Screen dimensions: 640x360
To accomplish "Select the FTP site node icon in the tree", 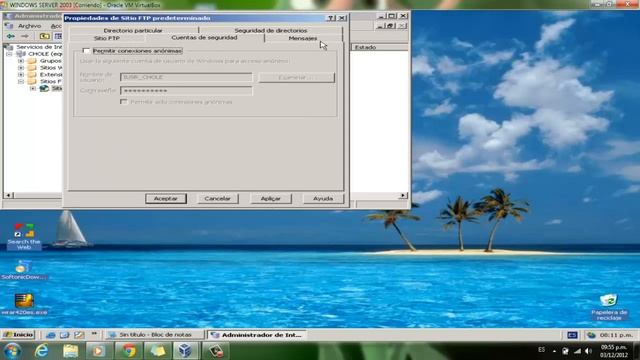I will click(x=44, y=88).
